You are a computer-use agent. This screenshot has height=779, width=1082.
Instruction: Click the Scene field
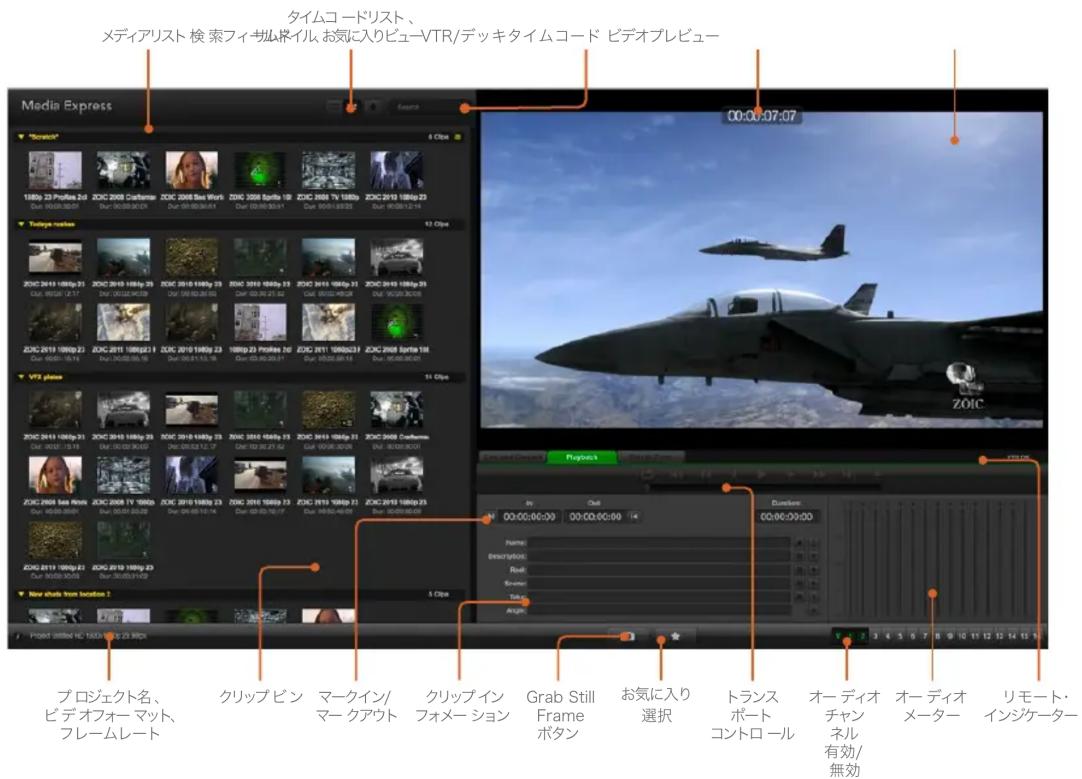tap(658, 583)
